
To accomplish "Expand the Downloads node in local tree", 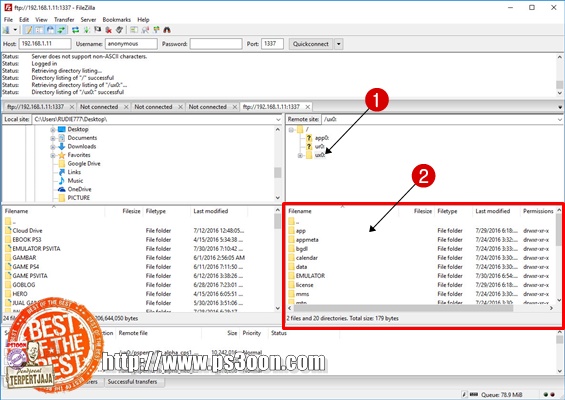I will tap(53, 147).
